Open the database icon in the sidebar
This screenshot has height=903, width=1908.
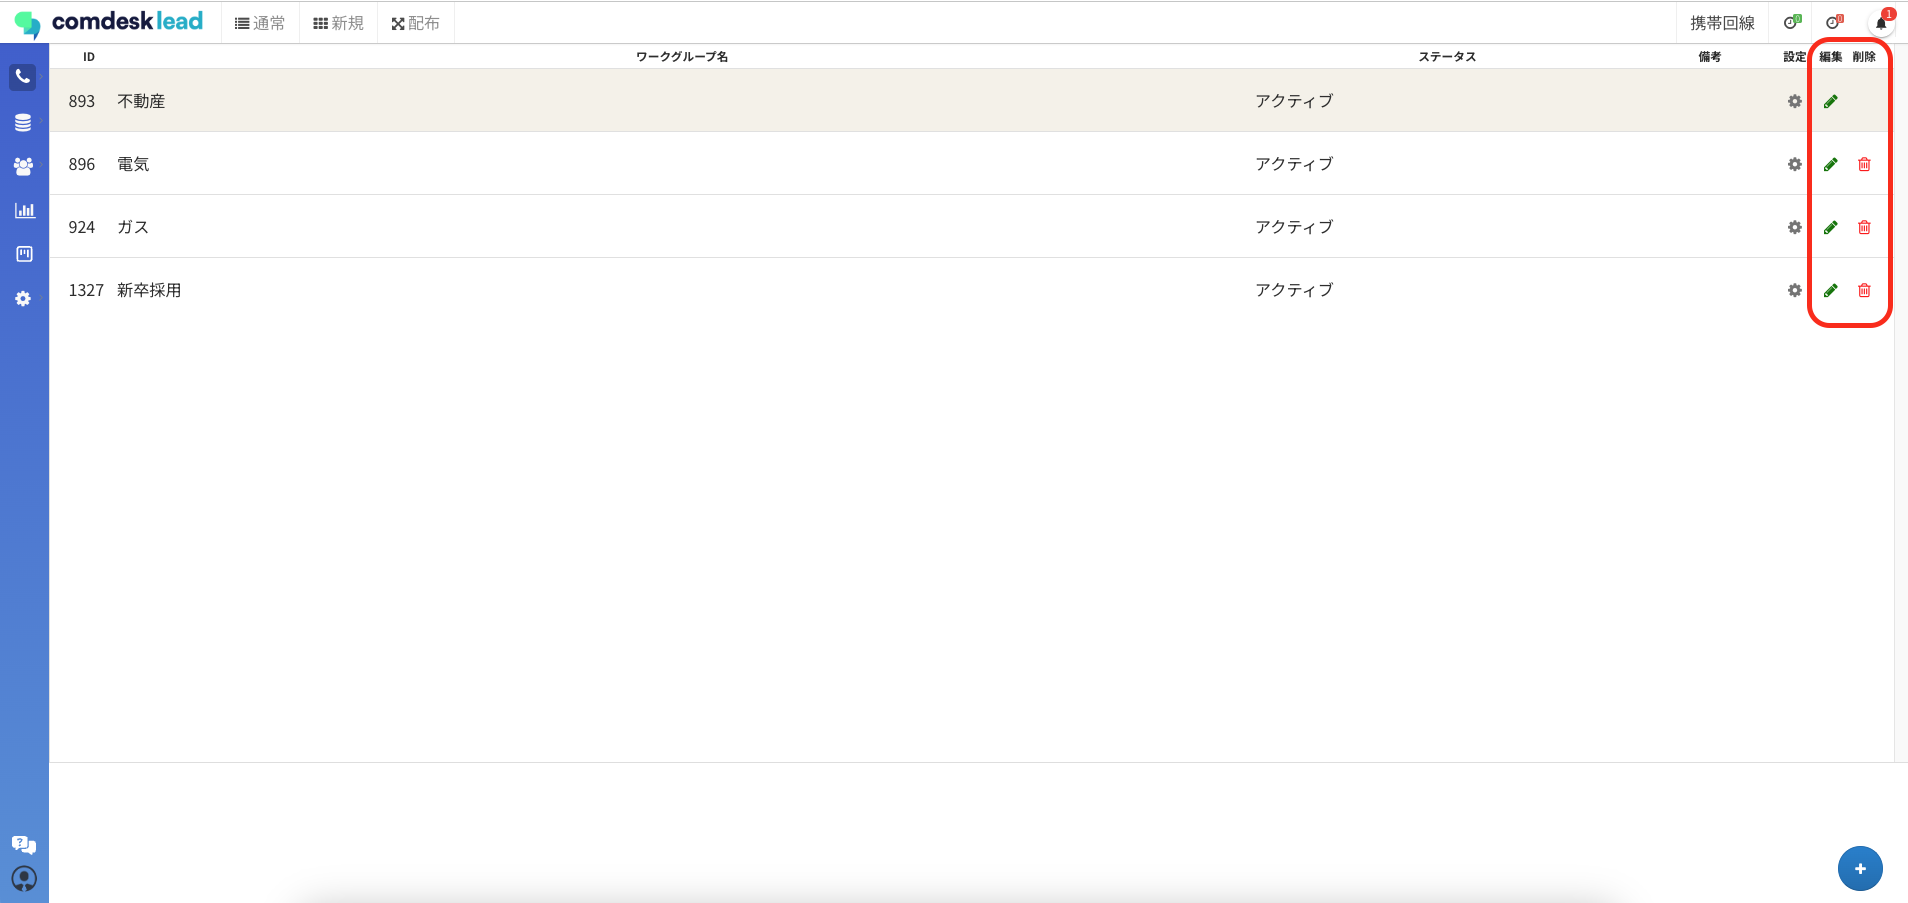(x=23, y=122)
